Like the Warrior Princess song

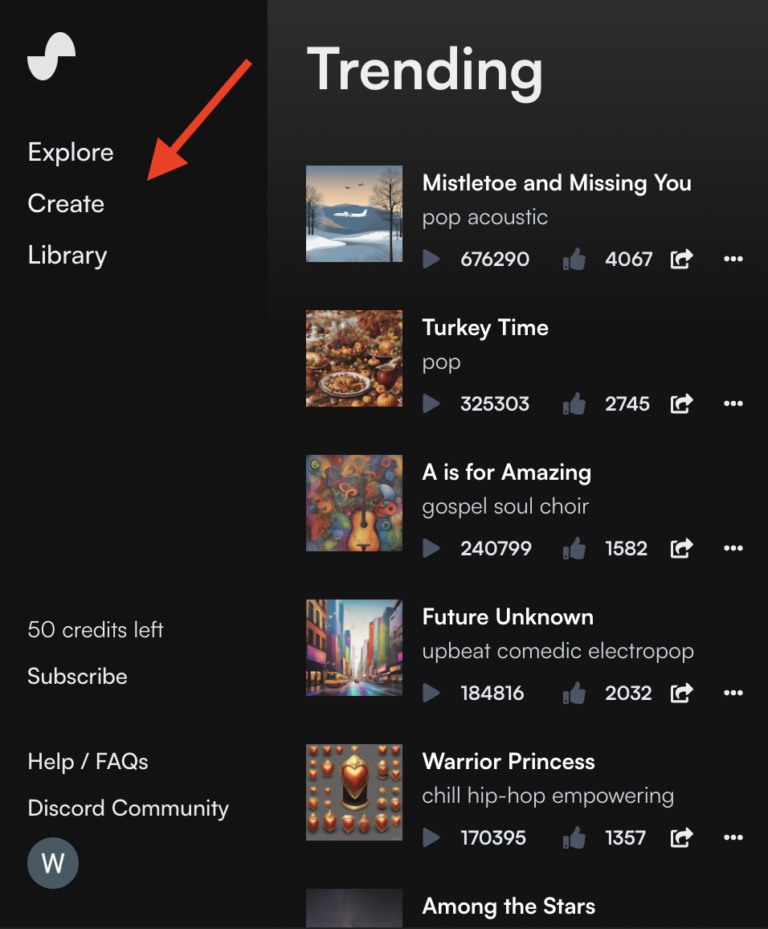pyautogui.click(x=574, y=838)
